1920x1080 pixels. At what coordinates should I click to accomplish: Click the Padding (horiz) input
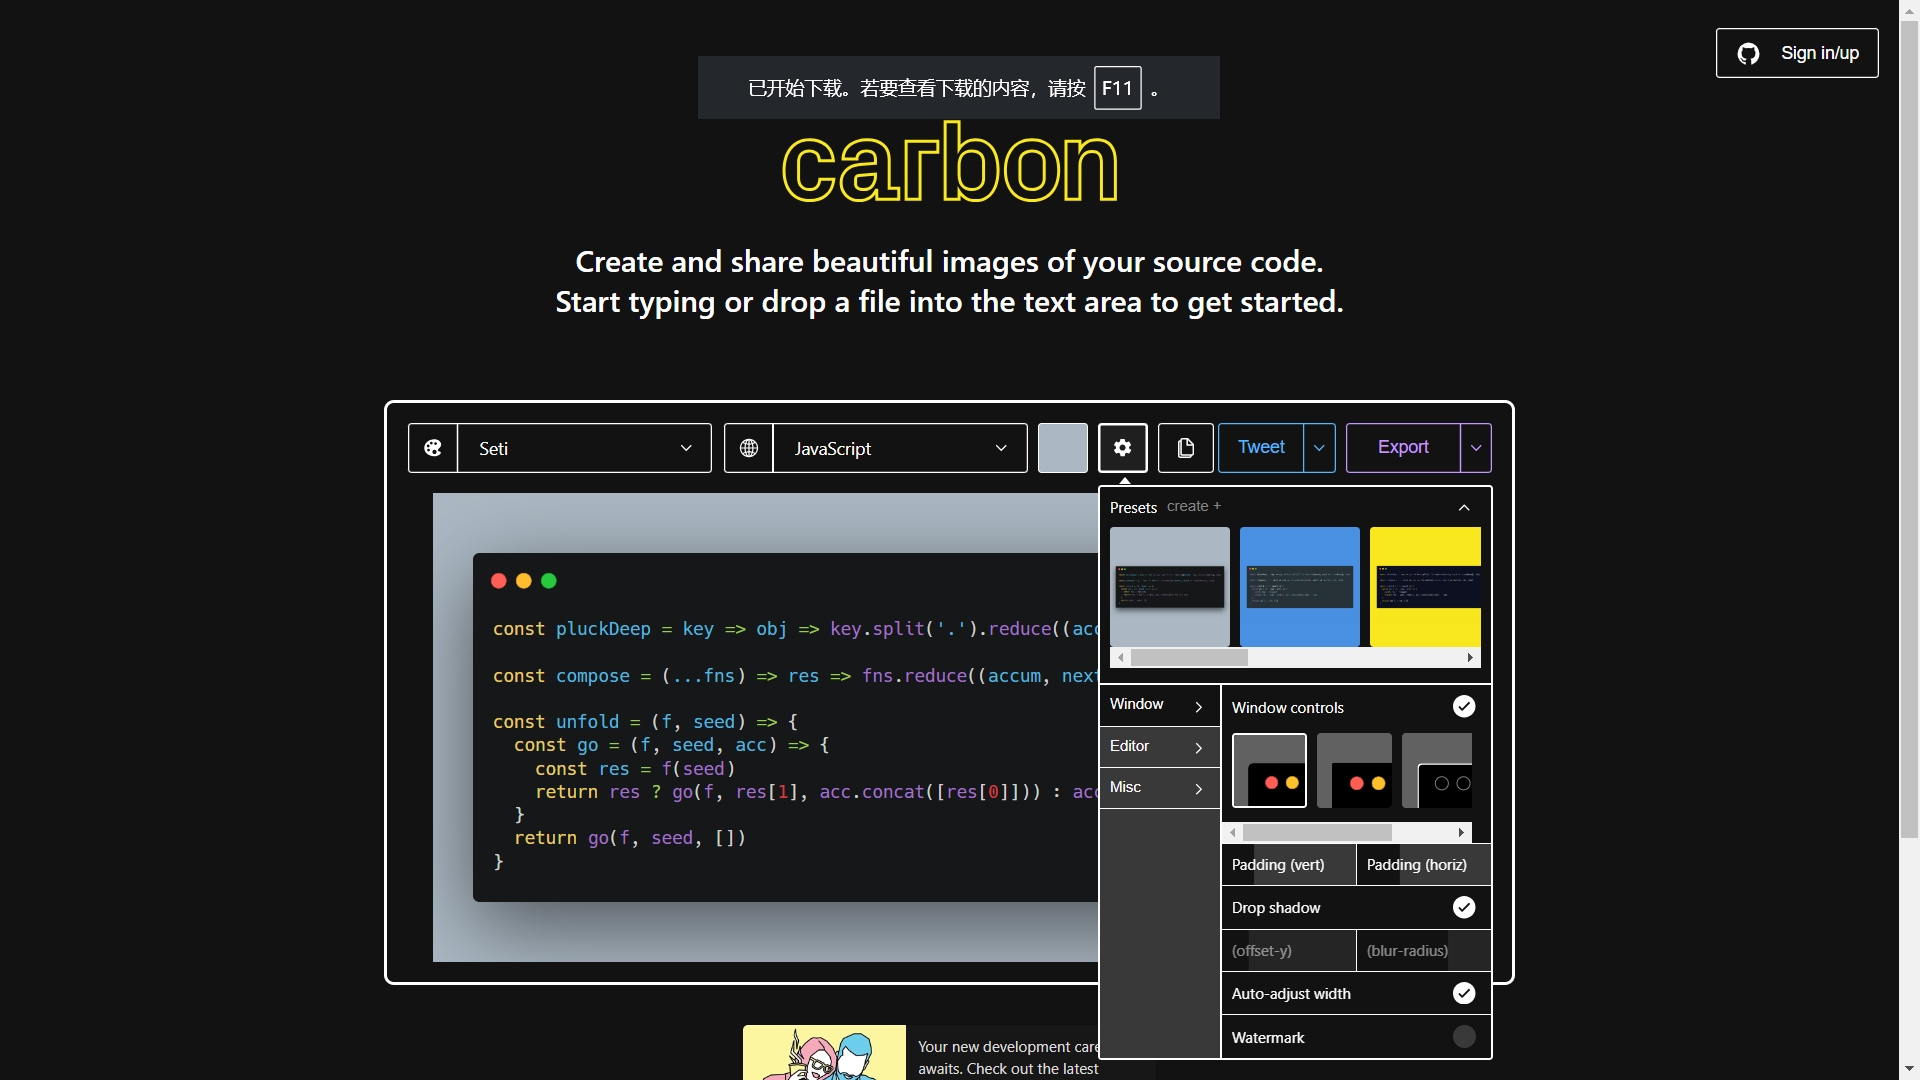tap(1424, 865)
